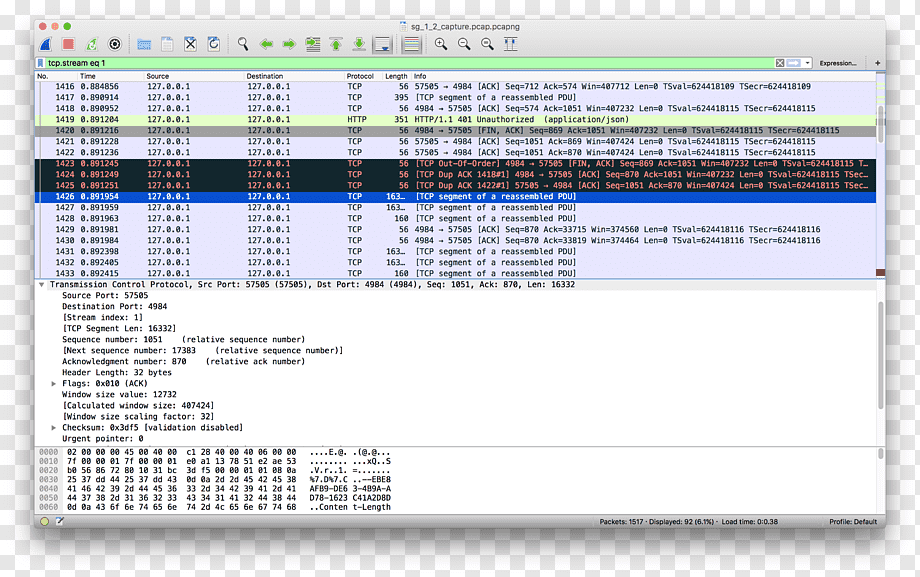Click the display filter field tcp.stream eq 1

coord(410,63)
